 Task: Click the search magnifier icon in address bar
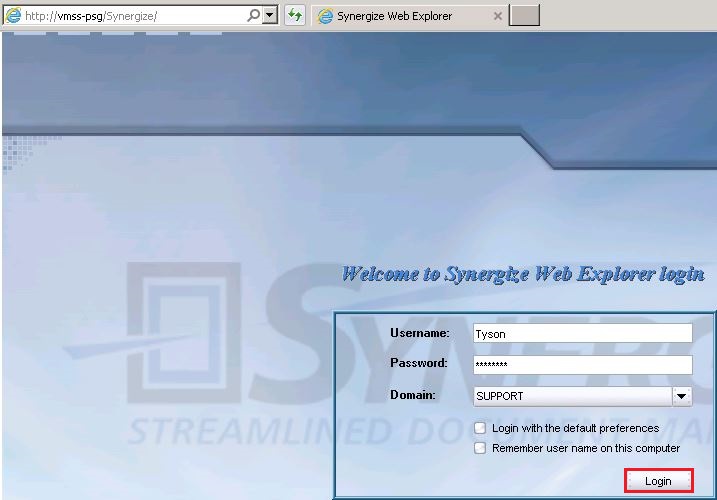(x=253, y=16)
